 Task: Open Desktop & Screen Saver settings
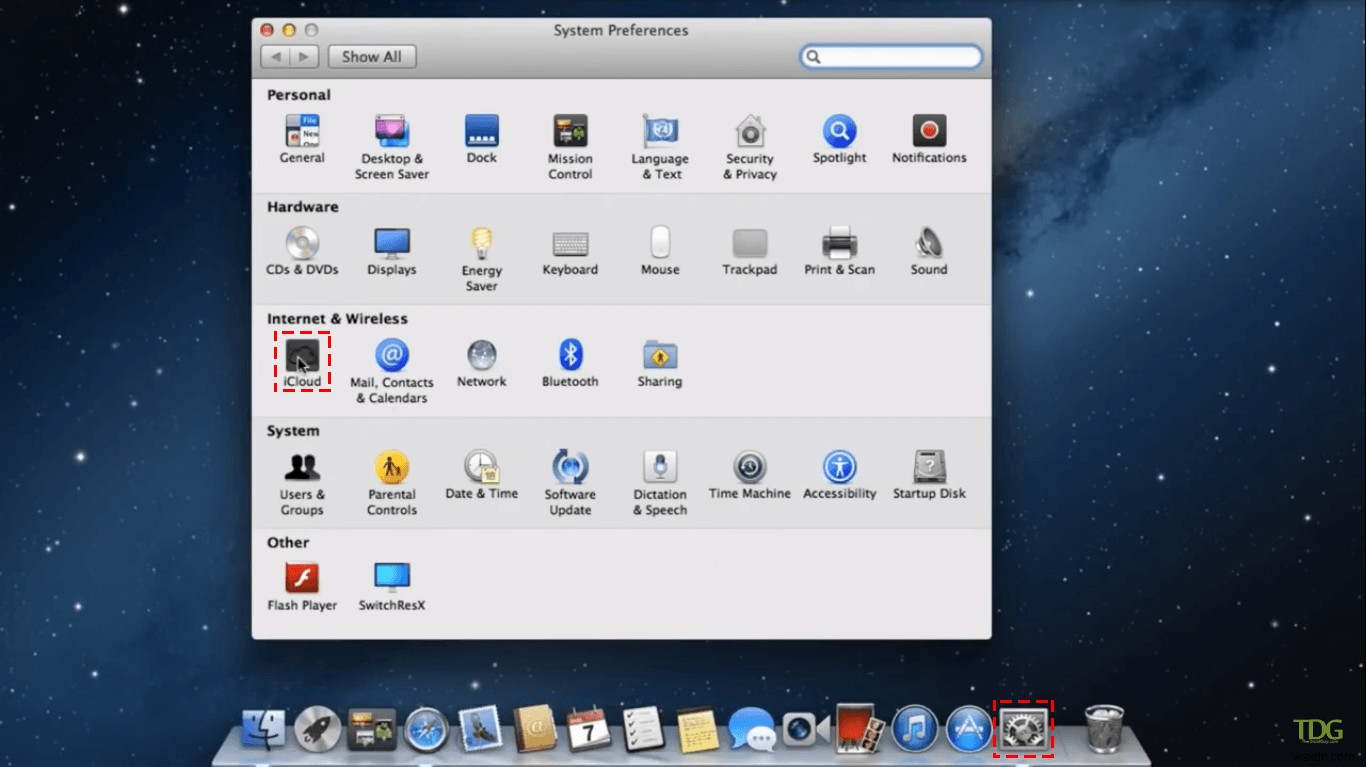[x=391, y=131]
